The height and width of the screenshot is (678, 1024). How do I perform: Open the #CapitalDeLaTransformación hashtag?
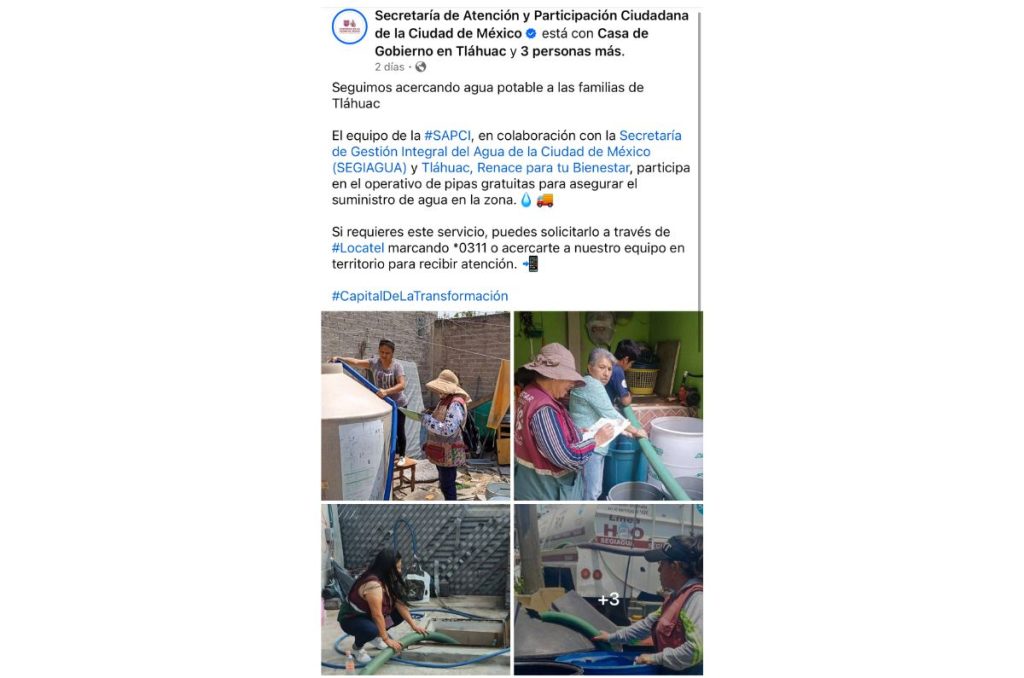tap(420, 296)
